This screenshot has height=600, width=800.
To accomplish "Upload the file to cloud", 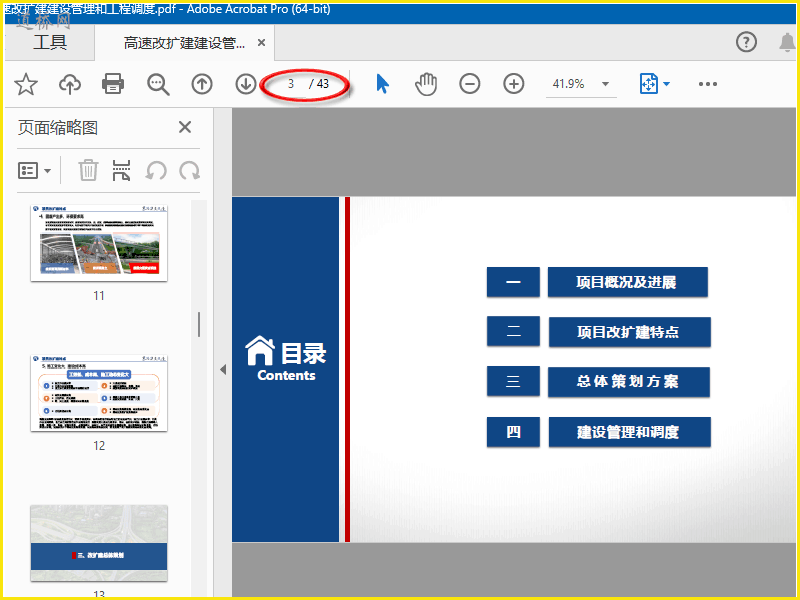I will (70, 84).
